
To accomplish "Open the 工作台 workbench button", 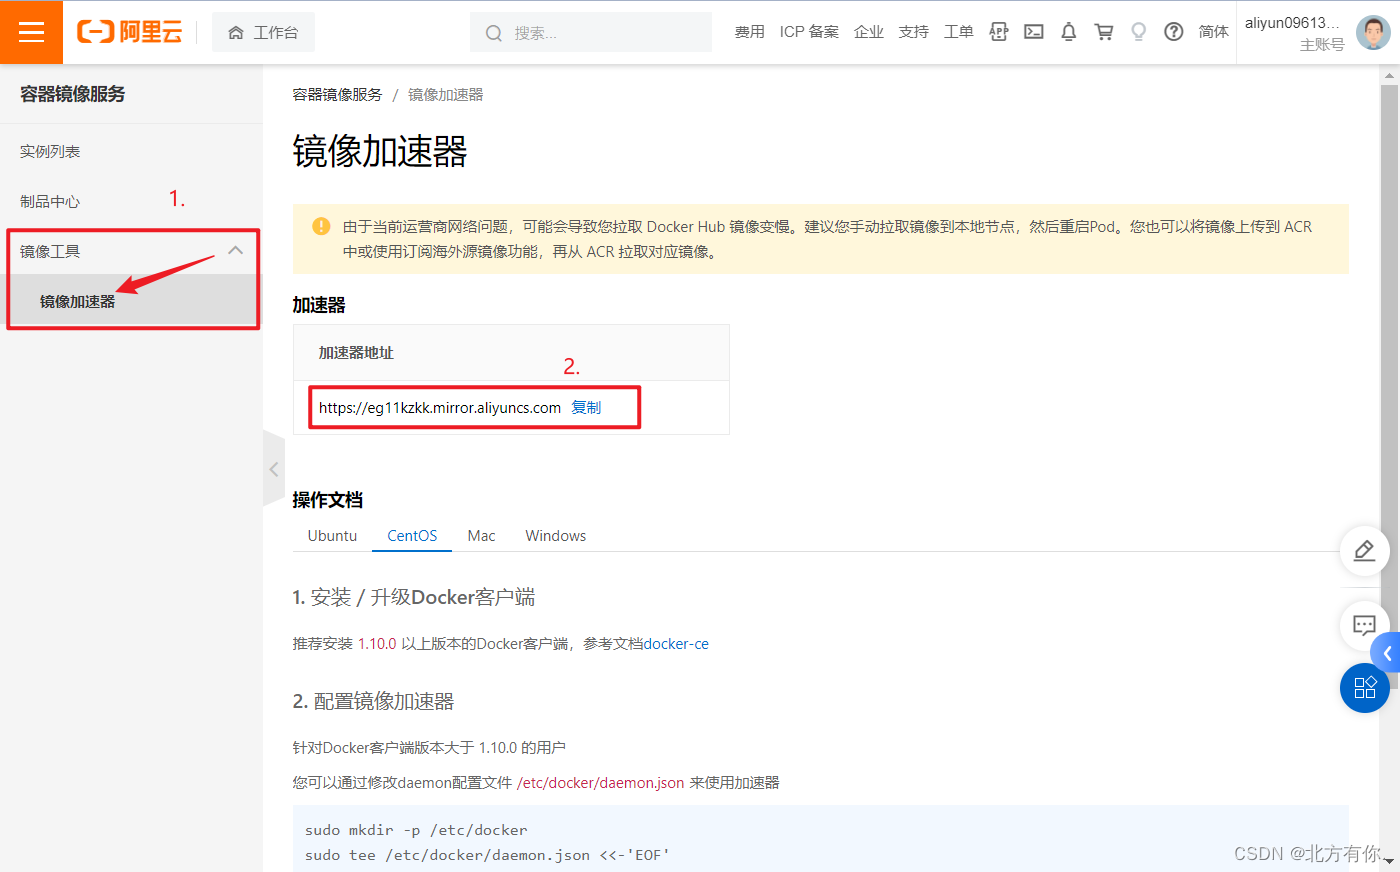I will pos(263,32).
